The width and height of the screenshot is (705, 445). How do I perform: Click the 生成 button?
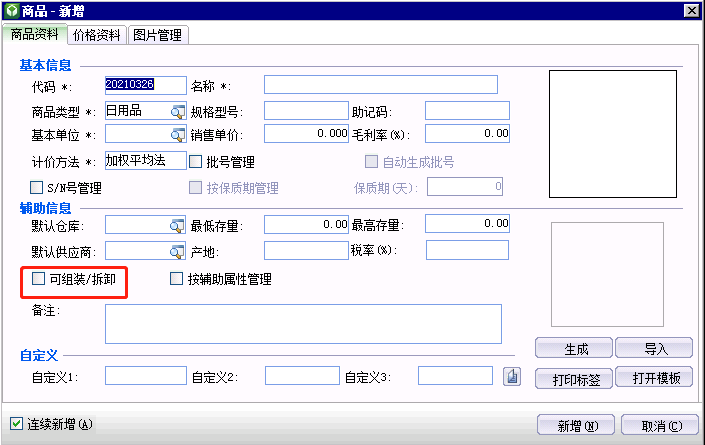(574, 348)
